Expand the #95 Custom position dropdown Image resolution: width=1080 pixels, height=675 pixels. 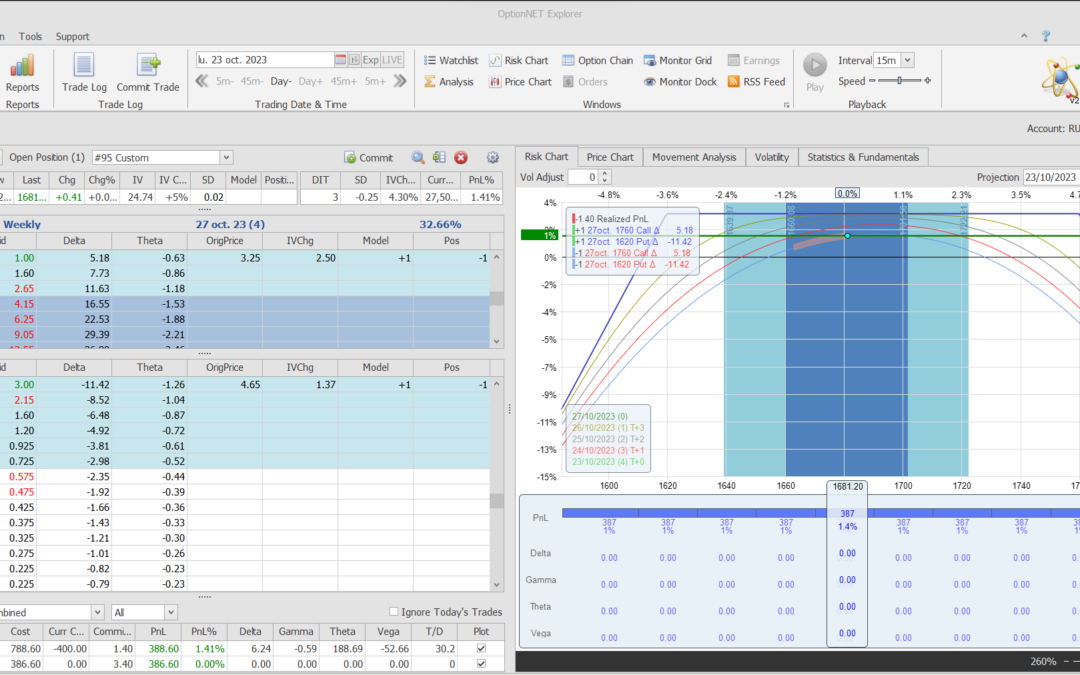[226, 157]
